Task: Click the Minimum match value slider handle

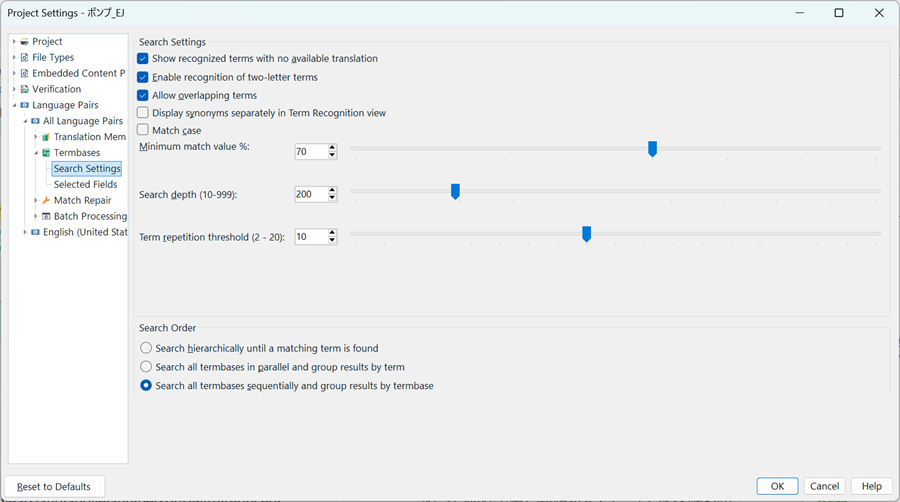Action: click(x=652, y=149)
